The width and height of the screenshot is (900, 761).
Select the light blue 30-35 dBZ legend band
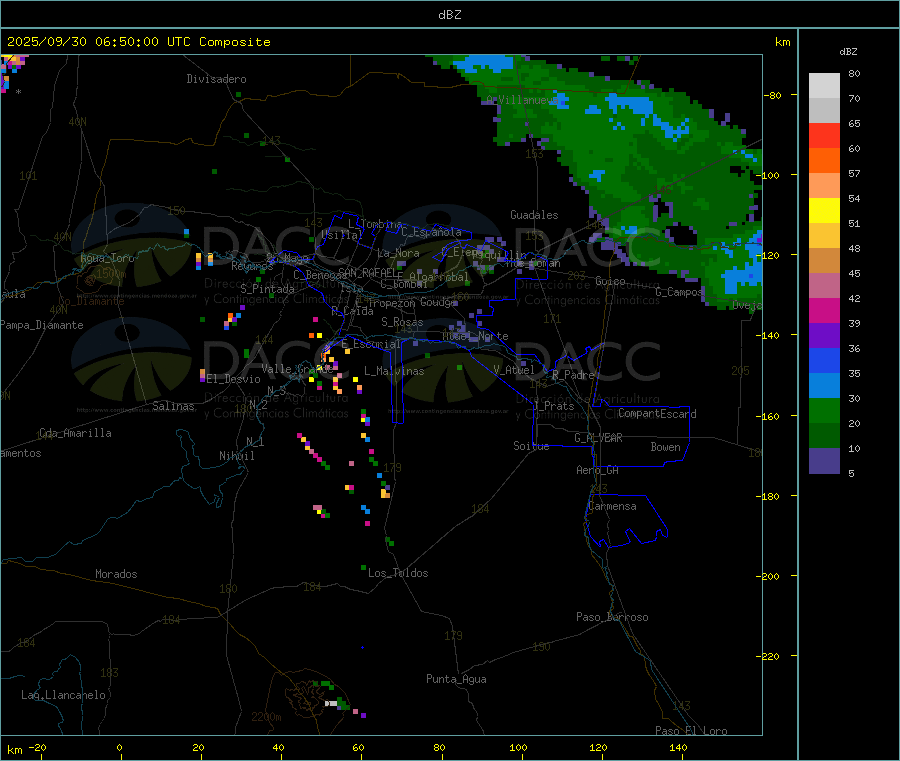pyautogui.click(x=824, y=386)
